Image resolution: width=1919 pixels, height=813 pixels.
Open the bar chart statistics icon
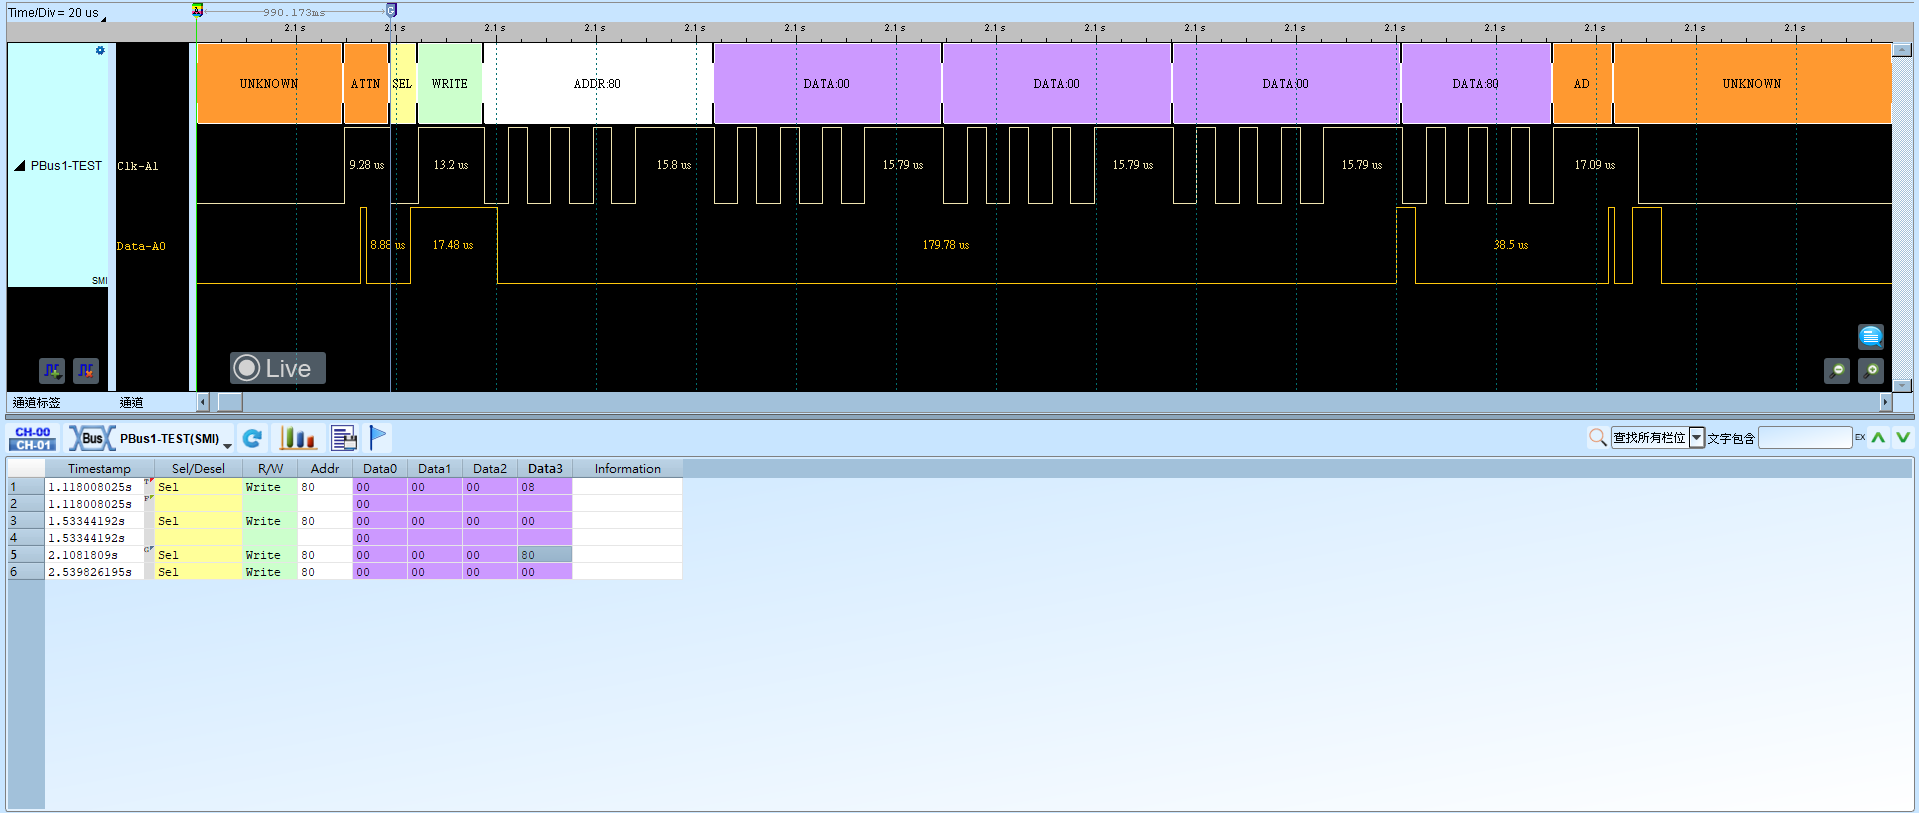(297, 438)
